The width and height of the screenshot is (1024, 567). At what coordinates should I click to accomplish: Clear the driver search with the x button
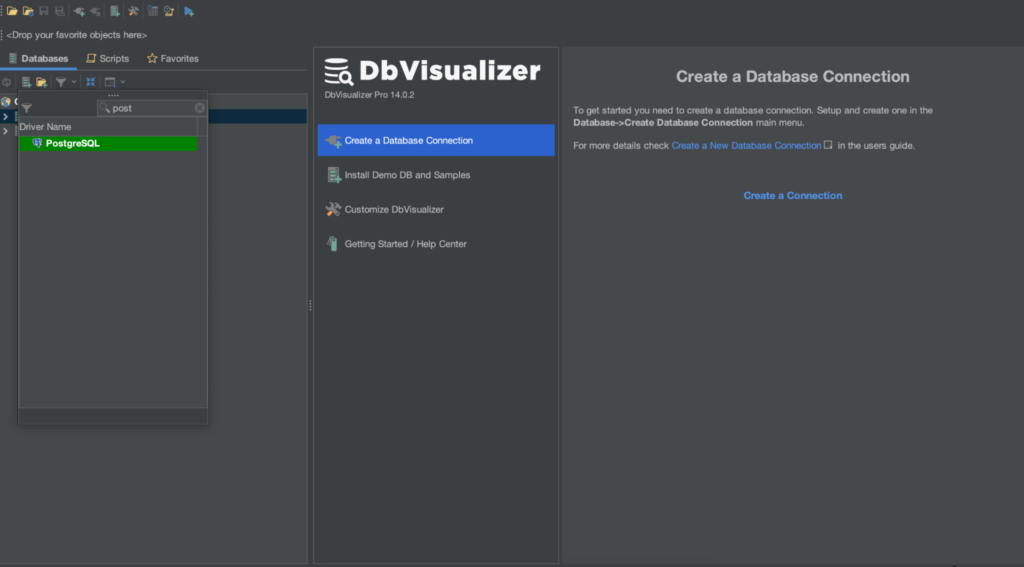click(x=200, y=108)
